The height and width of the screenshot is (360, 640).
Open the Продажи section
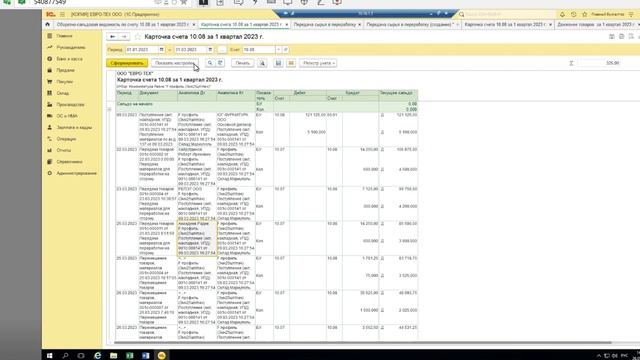point(65,70)
